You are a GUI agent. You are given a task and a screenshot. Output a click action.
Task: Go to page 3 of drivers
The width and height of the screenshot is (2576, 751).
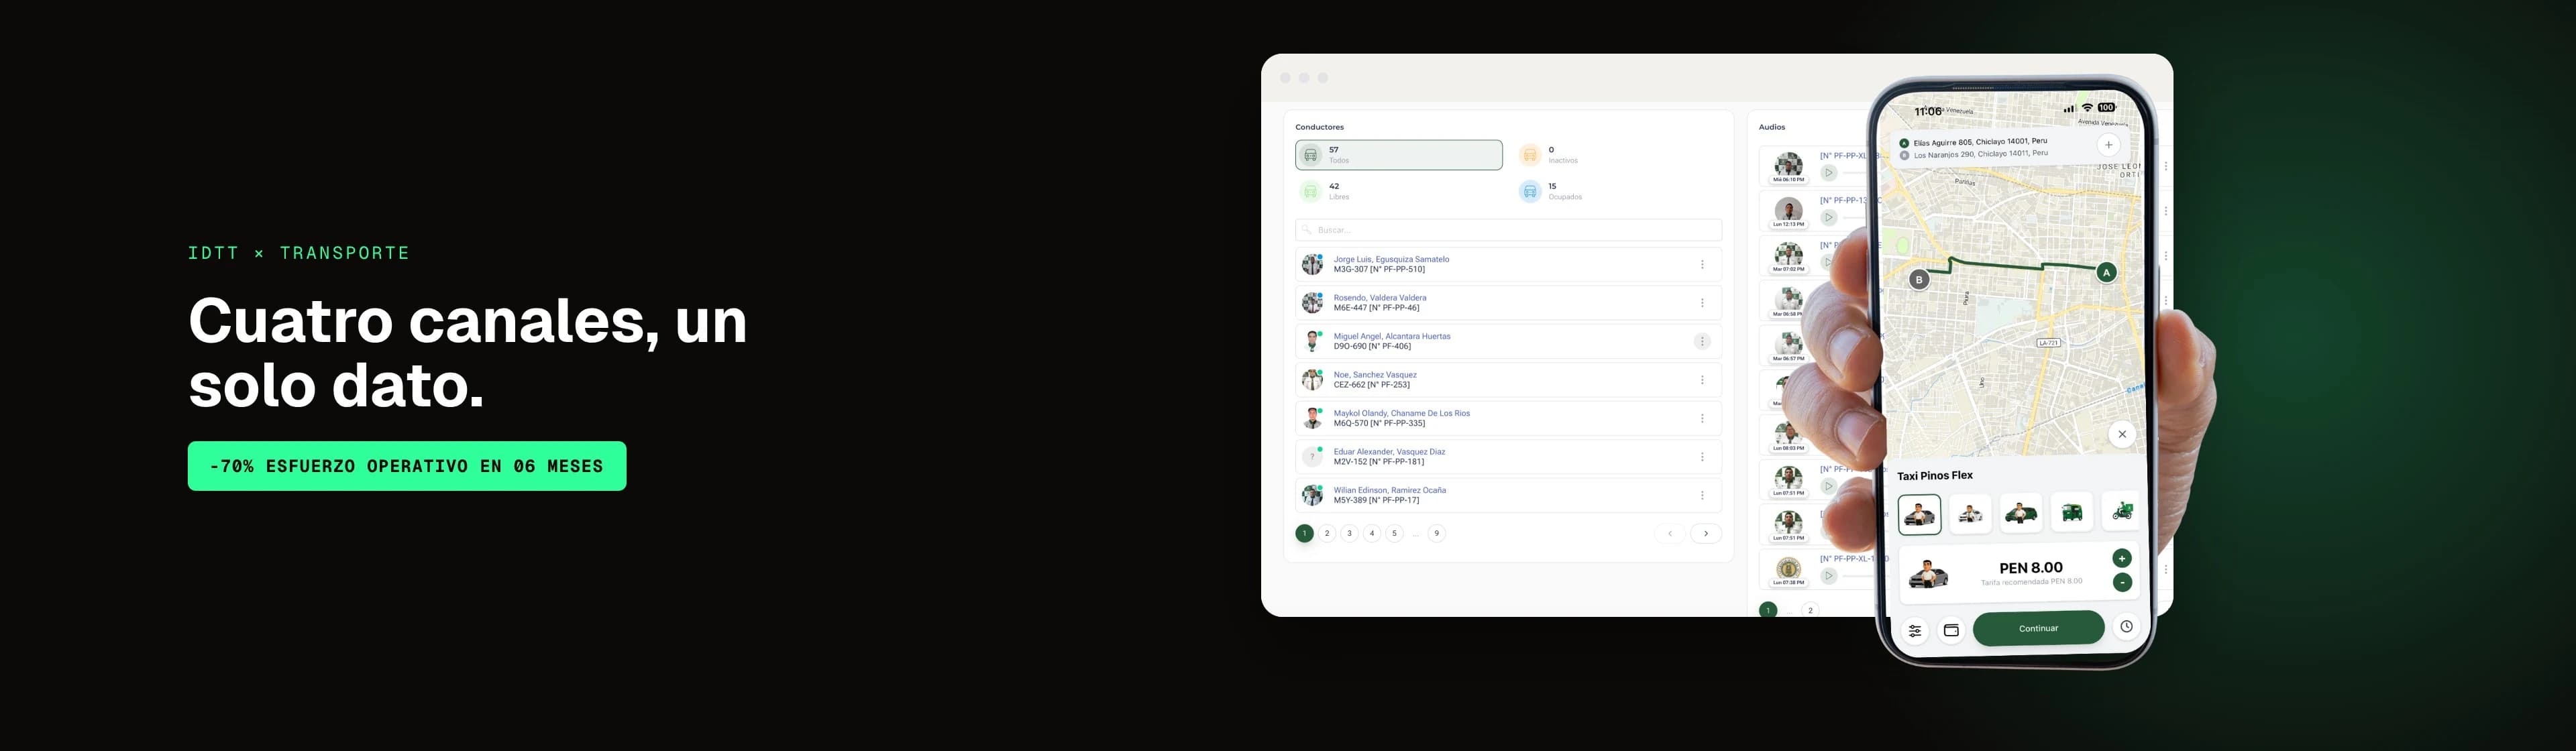pyautogui.click(x=1349, y=533)
